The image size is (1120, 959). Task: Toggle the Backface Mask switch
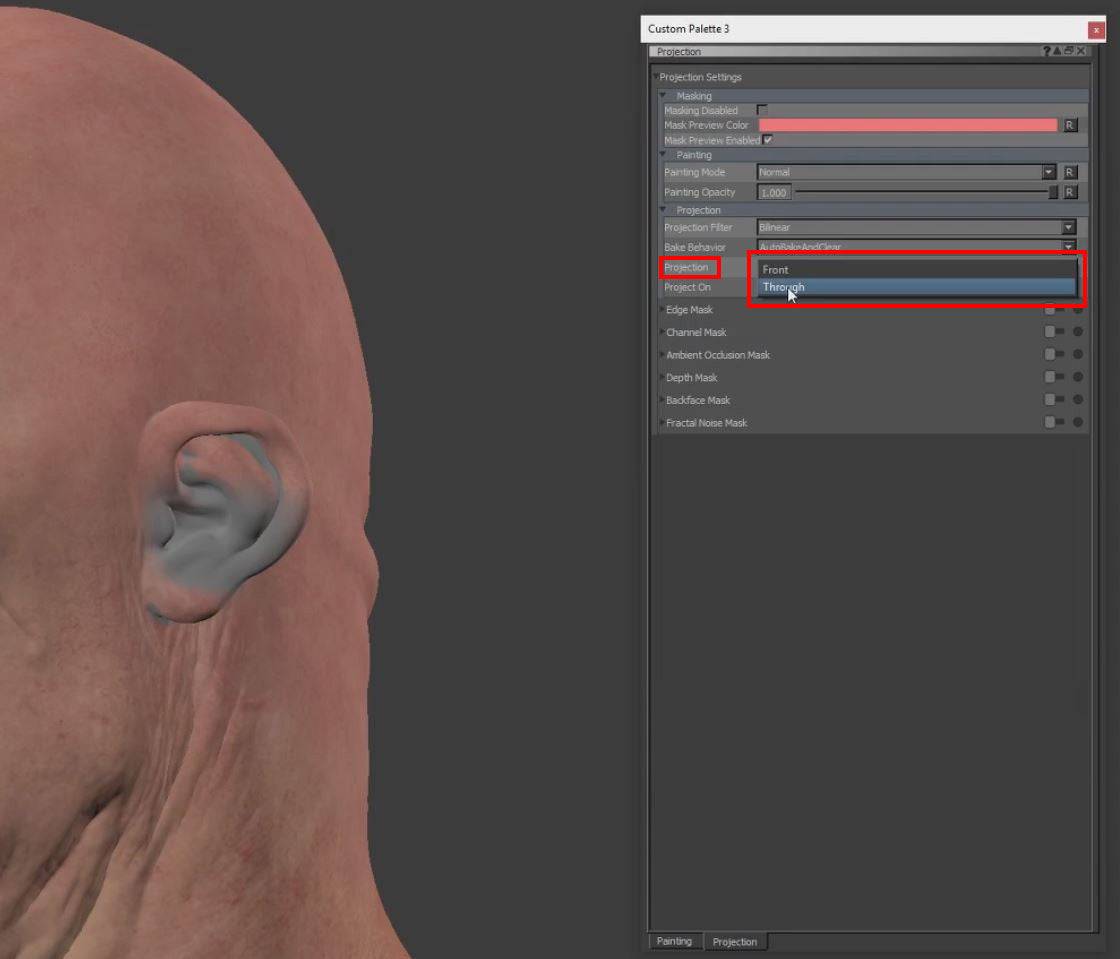1054,400
